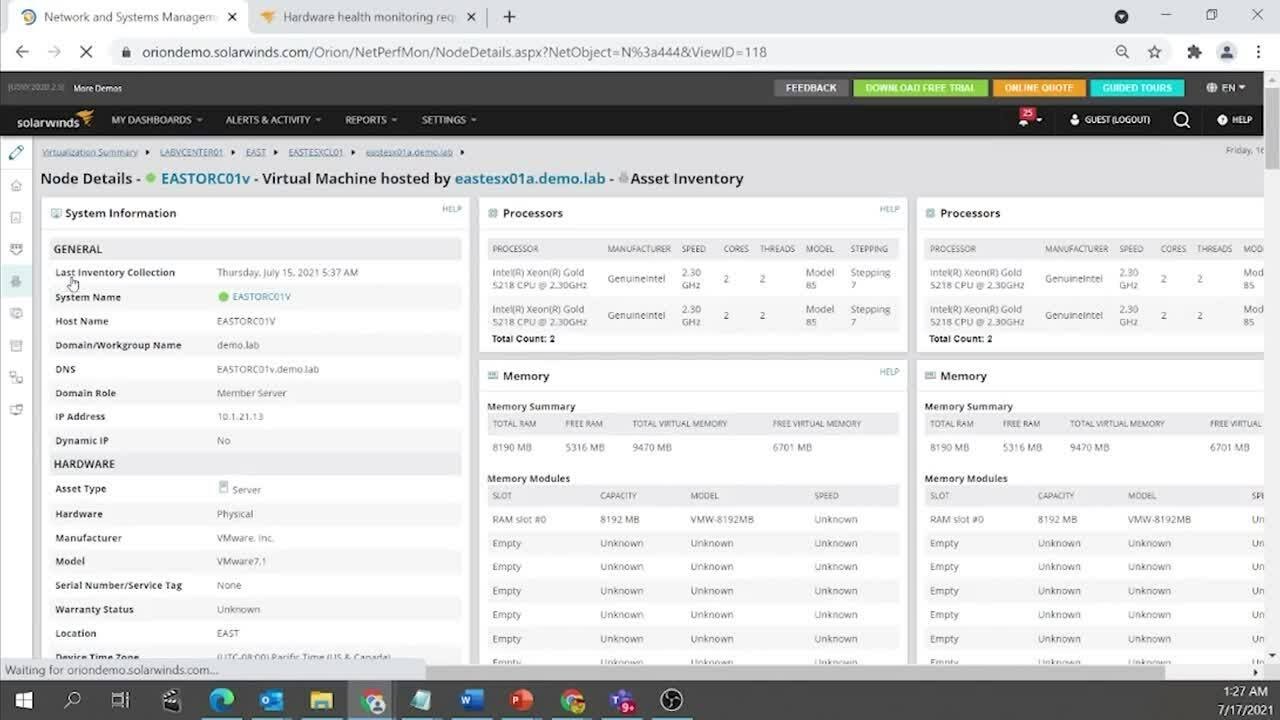
Task: Open the Chrome profile avatar icon
Action: tap(1227, 52)
